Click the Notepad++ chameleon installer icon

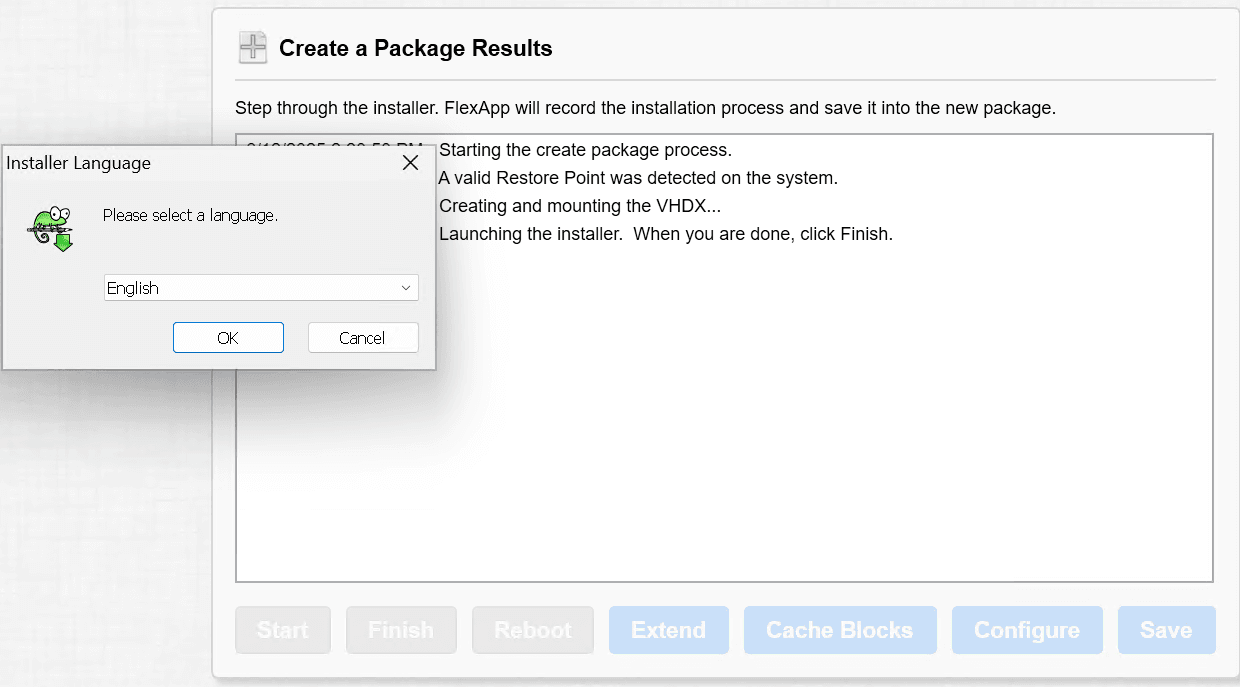(52, 228)
